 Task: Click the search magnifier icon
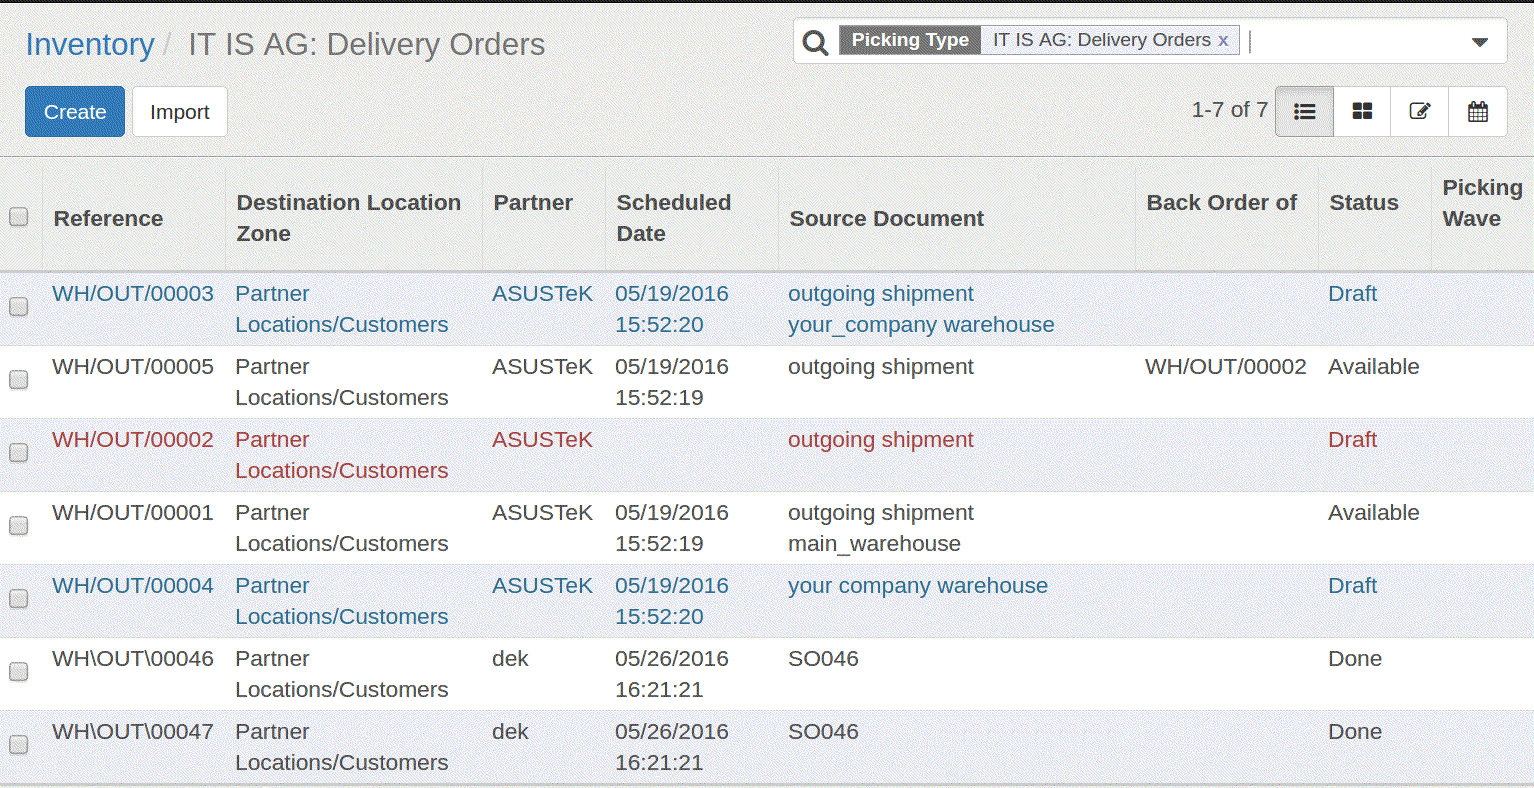pos(815,42)
